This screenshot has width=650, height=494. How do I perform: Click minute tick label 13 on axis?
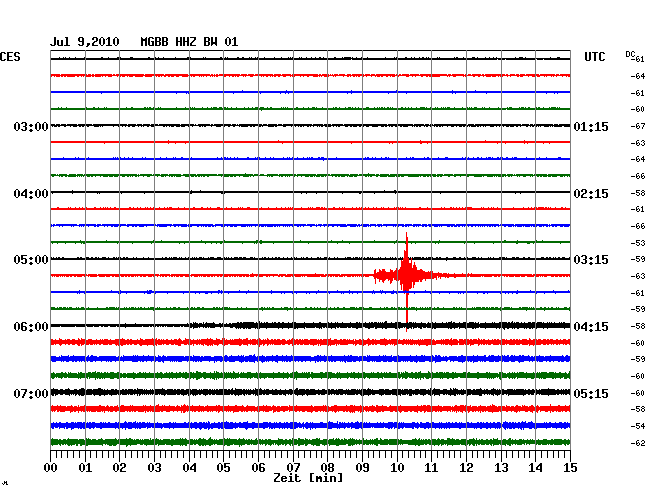[x=501, y=468]
